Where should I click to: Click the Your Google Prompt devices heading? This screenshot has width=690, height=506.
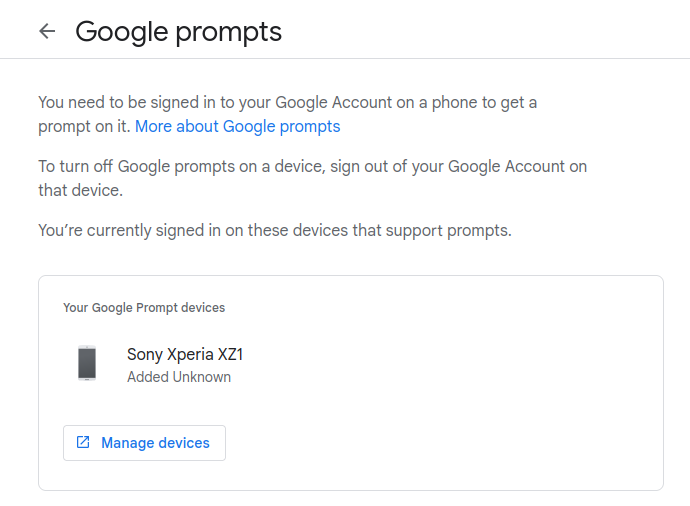click(144, 308)
